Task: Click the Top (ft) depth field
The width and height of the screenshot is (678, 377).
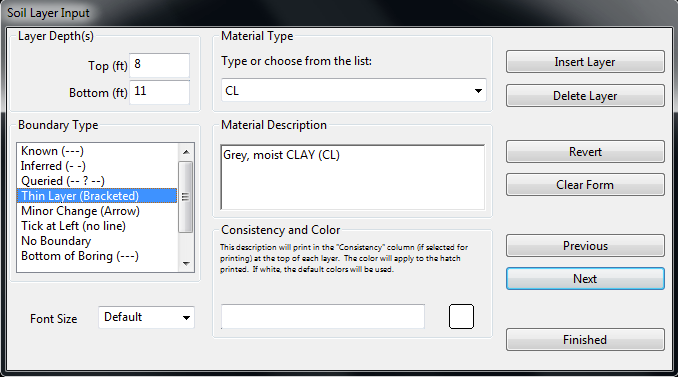Action: click(160, 65)
